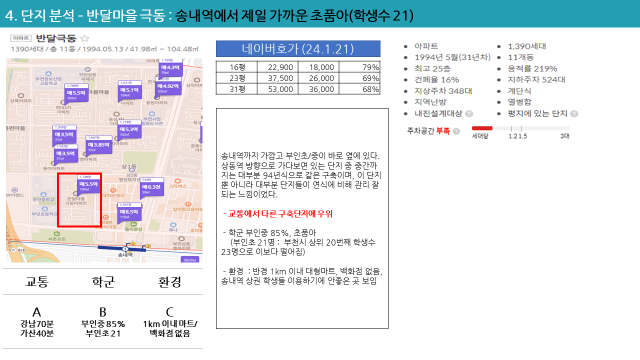This screenshot has height=360, width=640.
Task: Click the 용적률 219% bullet item
Action: click(532, 69)
